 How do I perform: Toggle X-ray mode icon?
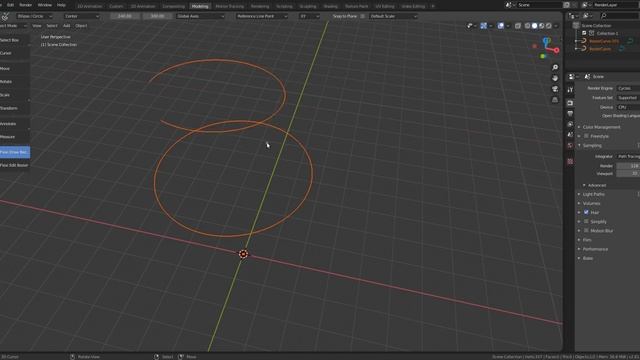(518, 26)
